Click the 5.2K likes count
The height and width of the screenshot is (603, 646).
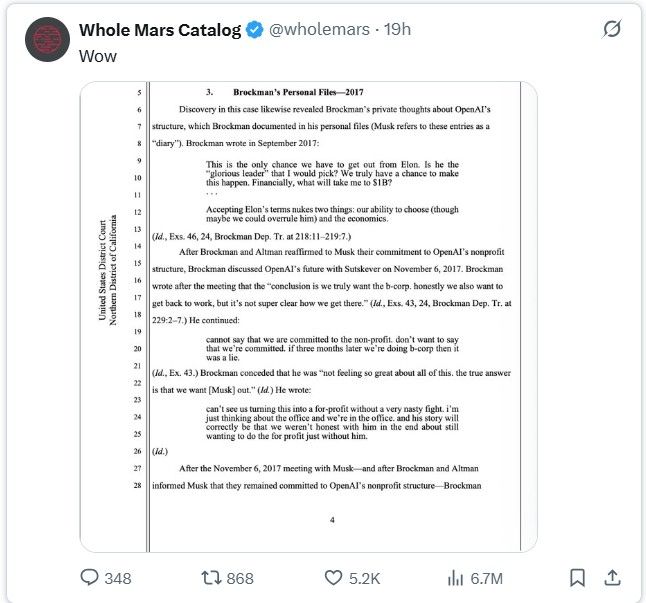[x=366, y=578]
